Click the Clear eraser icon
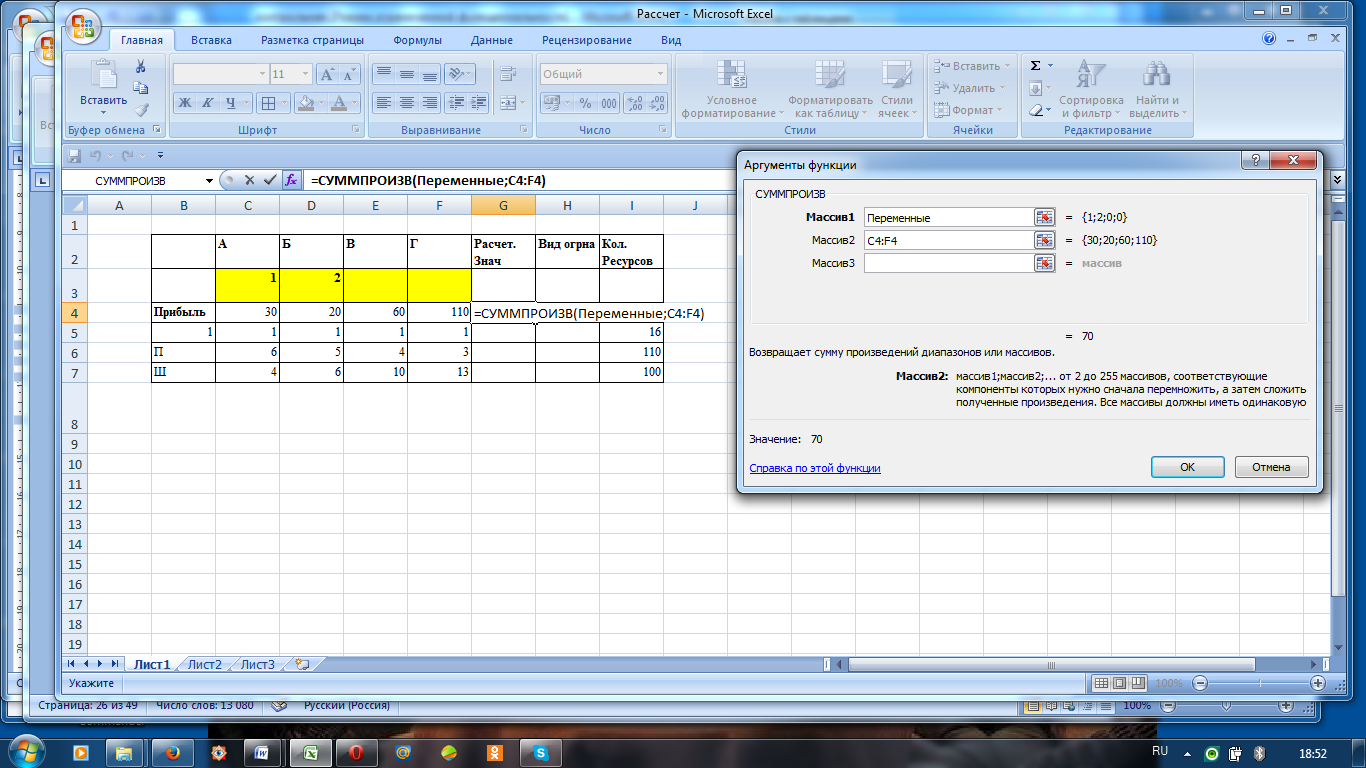 [1036, 110]
